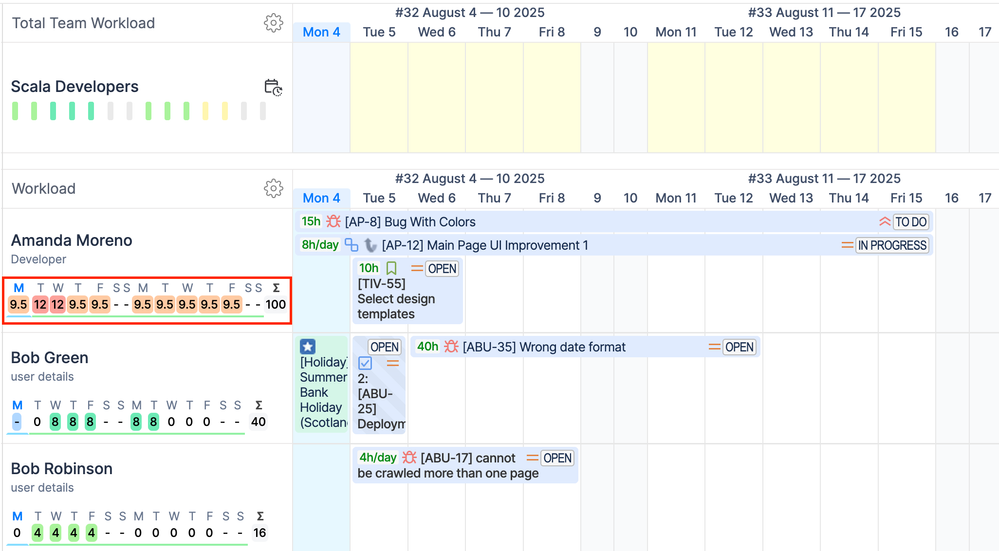
Task: Click Amanda Moreno's total of 100 hours
Action: point(275,304)
